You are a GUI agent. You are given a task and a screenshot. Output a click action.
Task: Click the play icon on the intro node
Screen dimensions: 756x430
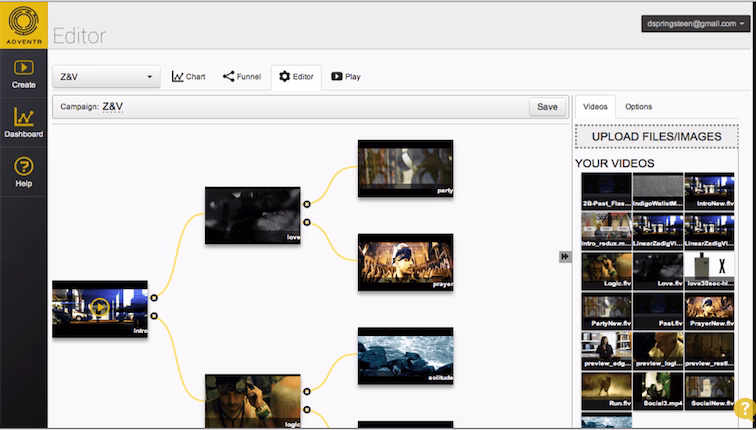tap(100, 307)
